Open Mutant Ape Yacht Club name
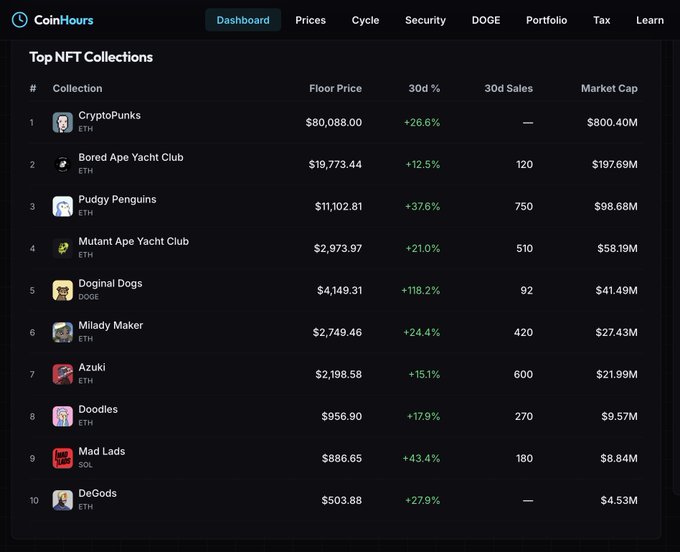680x552 pixels. [x=134, y=241]
